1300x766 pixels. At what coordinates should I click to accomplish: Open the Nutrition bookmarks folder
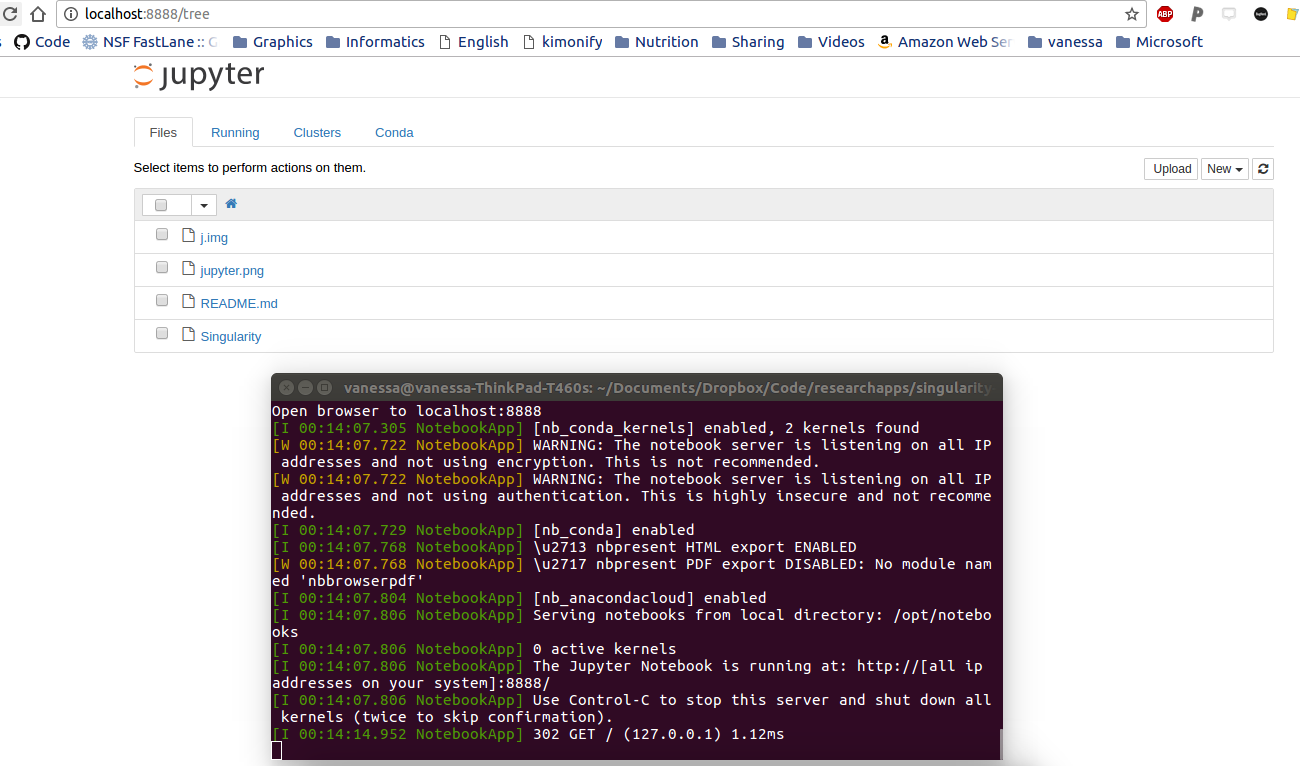point(656,42)
